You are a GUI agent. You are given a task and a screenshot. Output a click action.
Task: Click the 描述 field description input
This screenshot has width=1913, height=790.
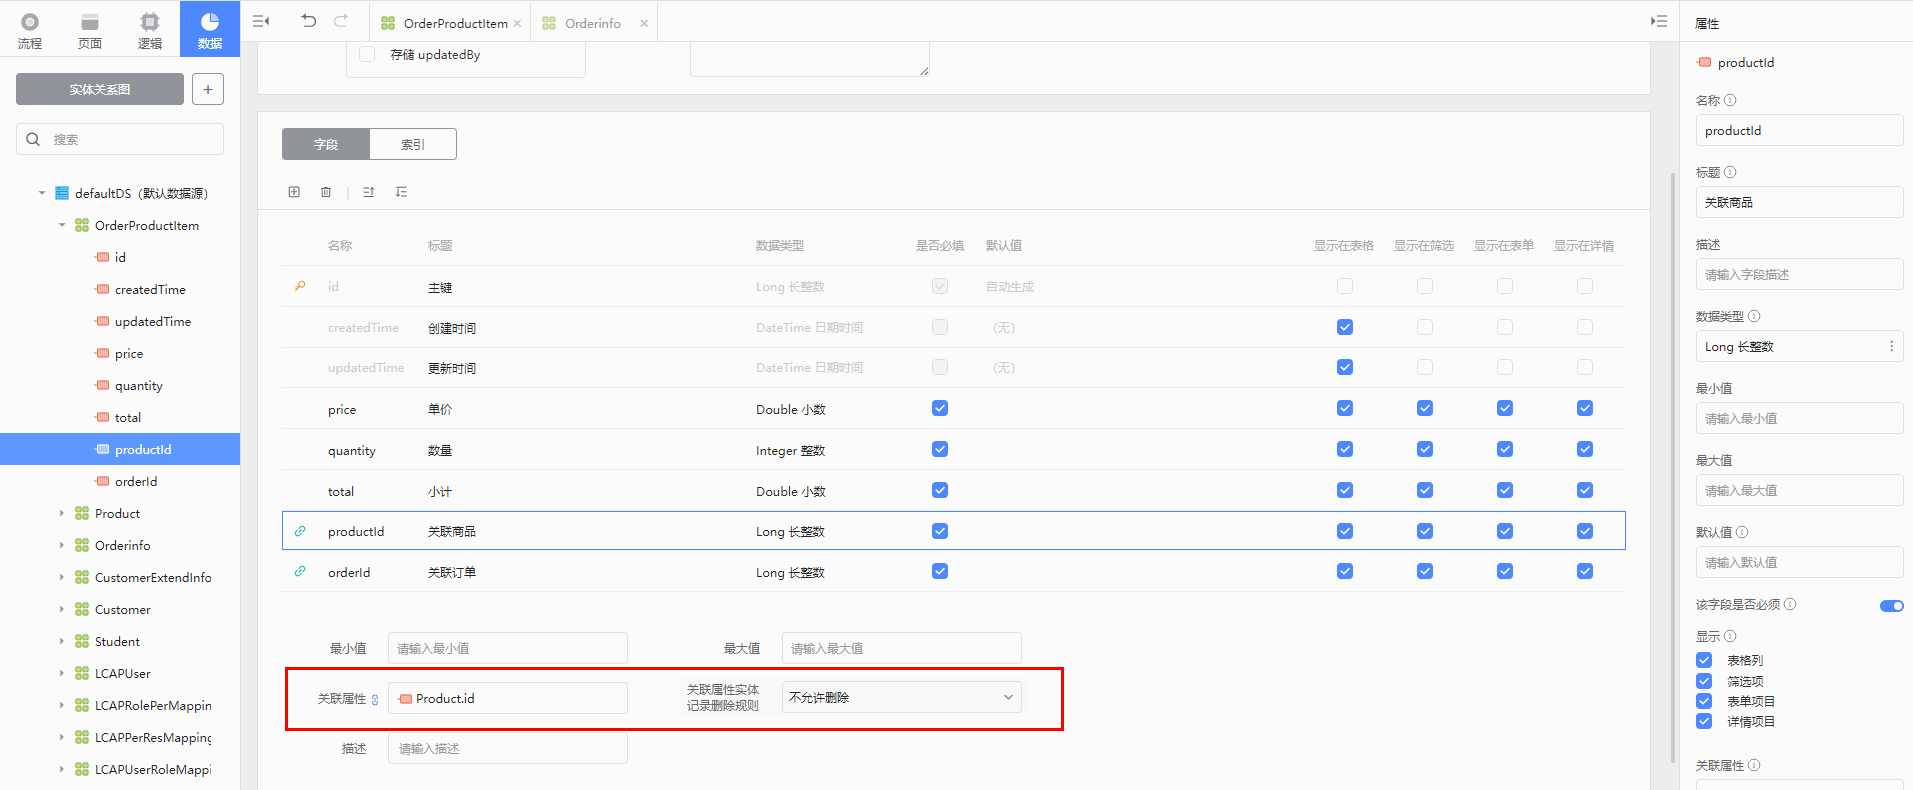tap(1799, 274)
